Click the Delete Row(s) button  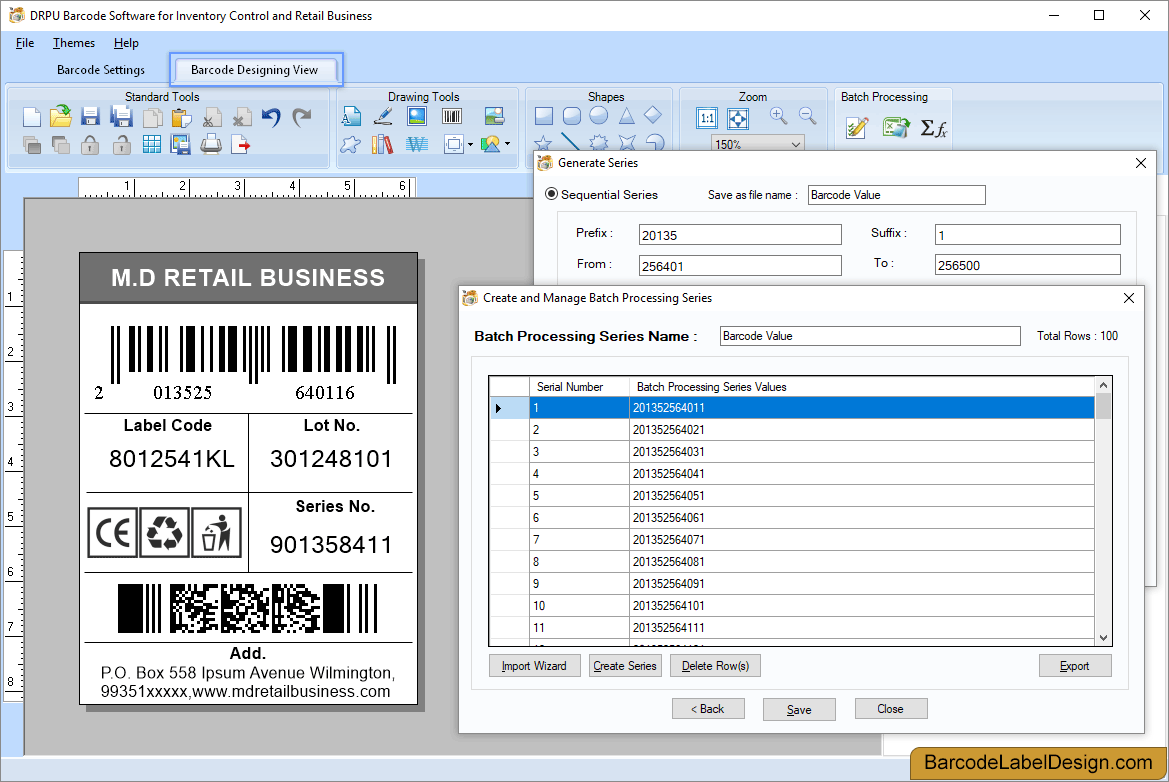click(x=714, y=665)
